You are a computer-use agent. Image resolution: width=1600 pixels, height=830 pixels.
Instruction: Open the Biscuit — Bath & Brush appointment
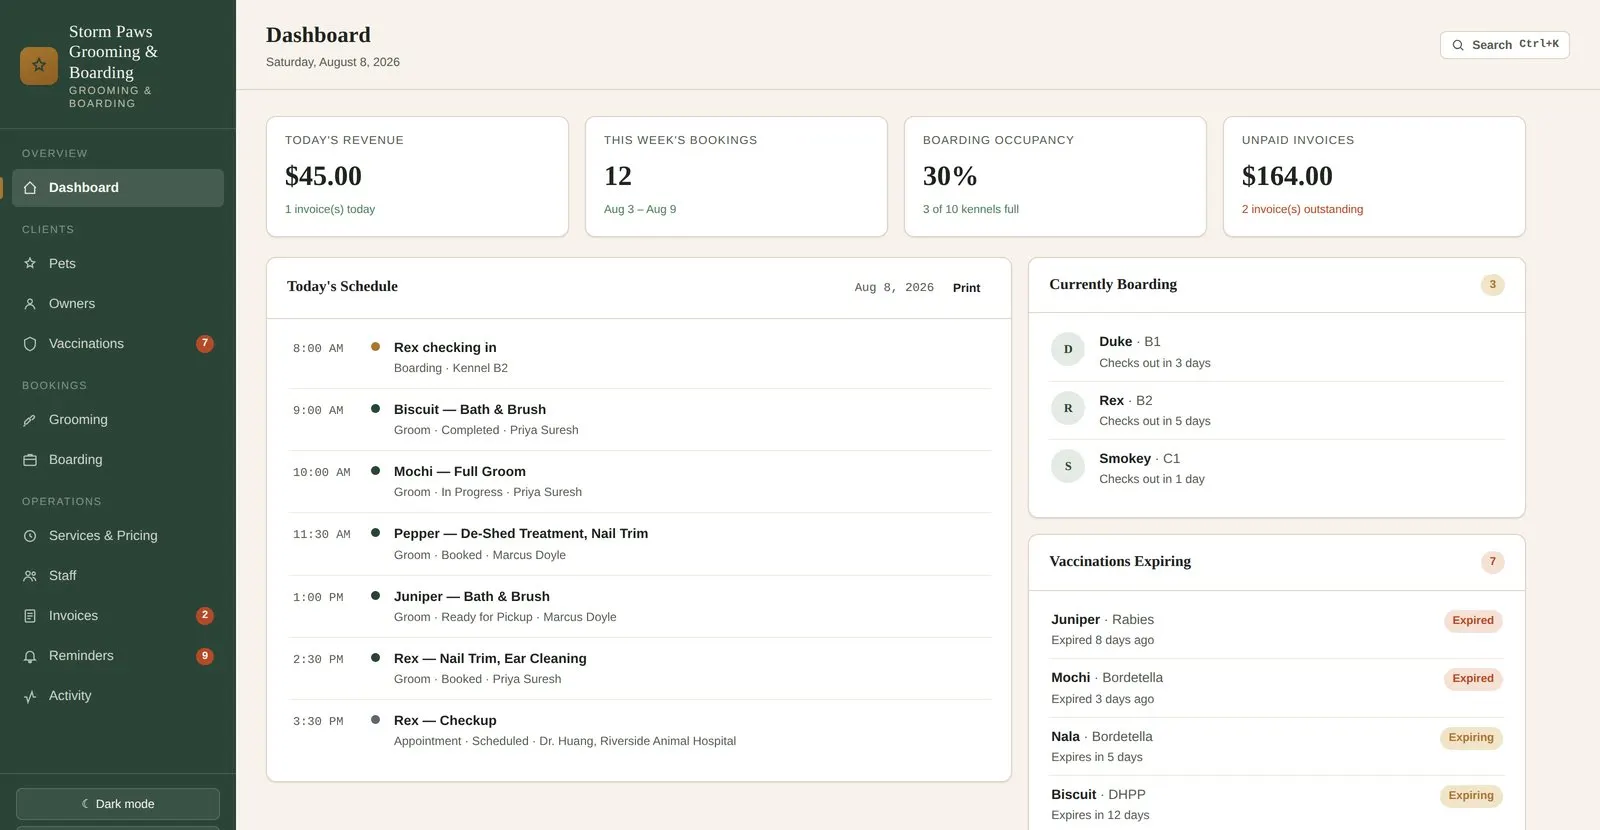pos(639,419)
